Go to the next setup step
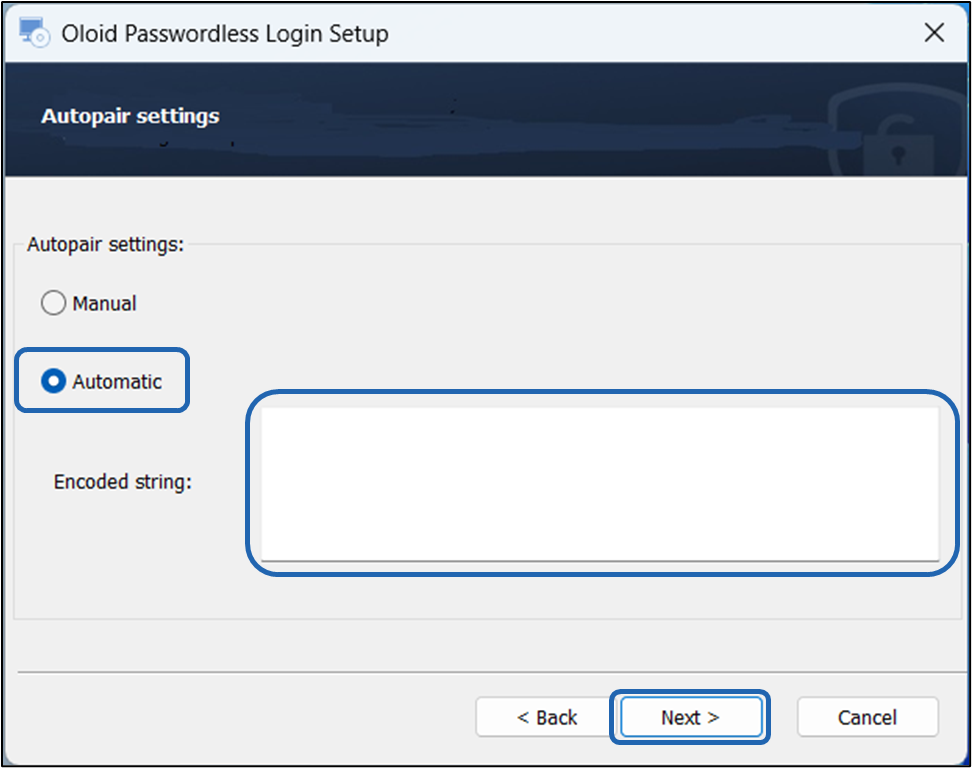 (x=691, y=717)
